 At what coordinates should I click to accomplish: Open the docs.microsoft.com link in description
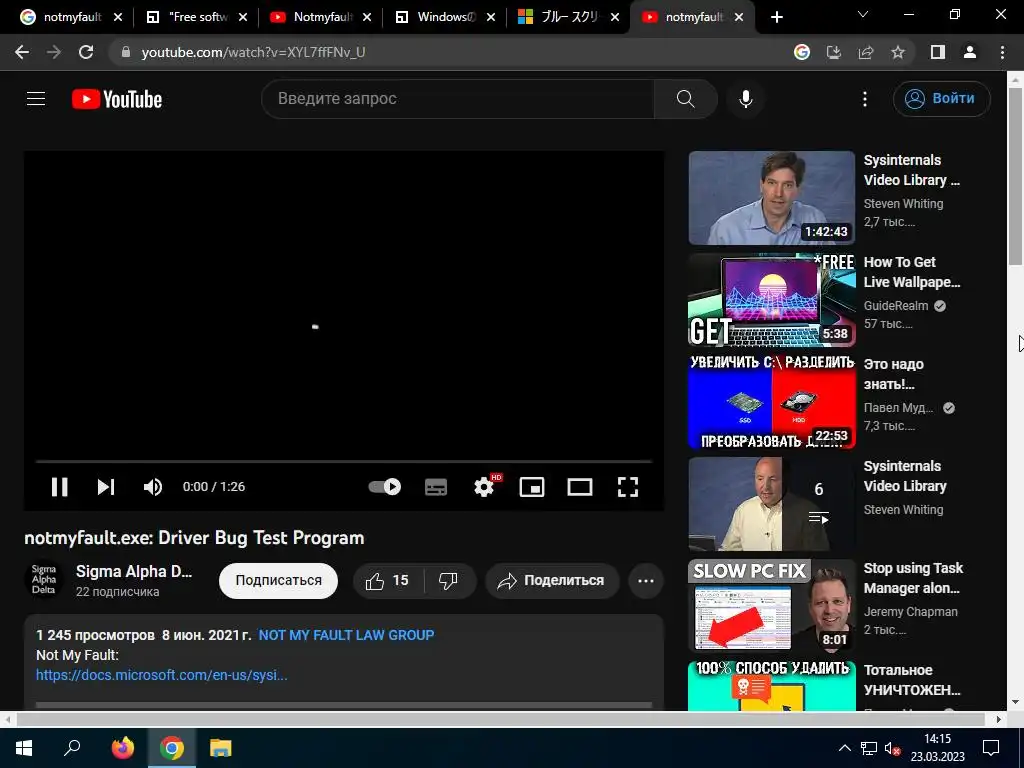click(161, 675)
